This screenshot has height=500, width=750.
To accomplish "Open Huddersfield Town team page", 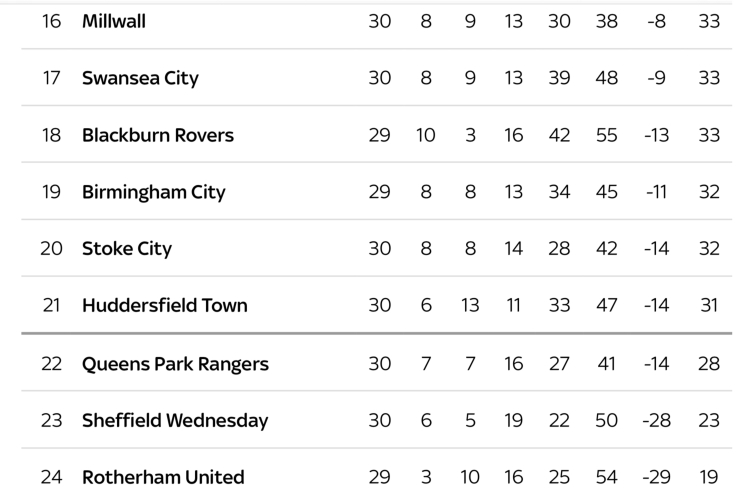I will coord(164,306).
